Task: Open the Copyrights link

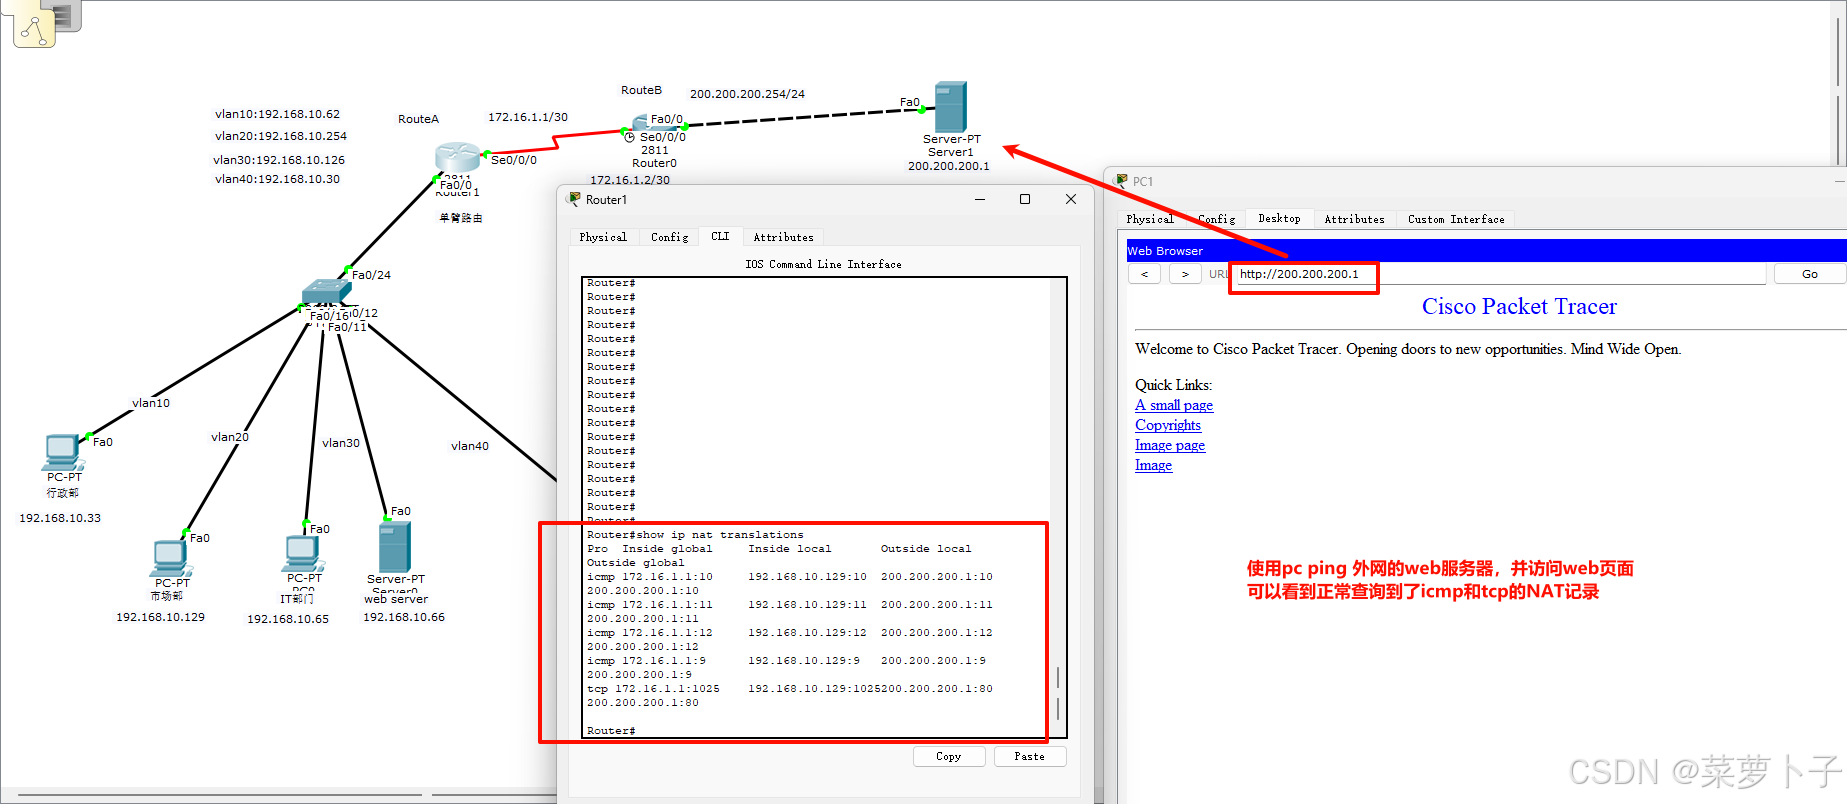Action: click(1168, 425)
